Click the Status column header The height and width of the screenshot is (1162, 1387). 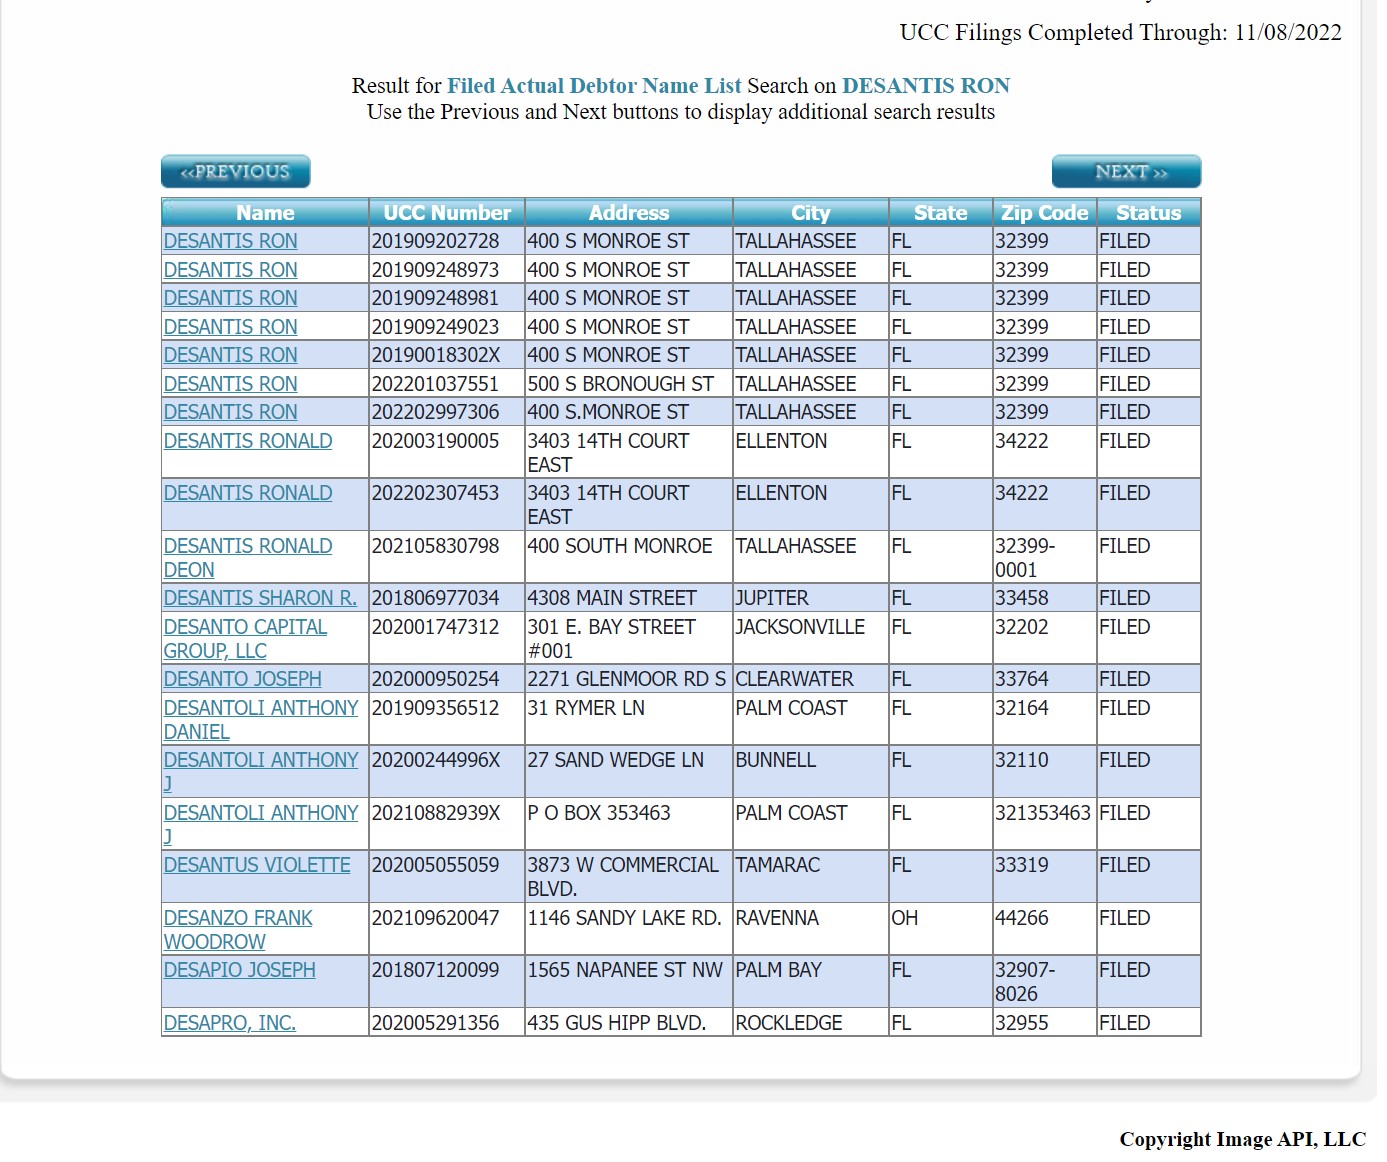tap(1149, 212)
